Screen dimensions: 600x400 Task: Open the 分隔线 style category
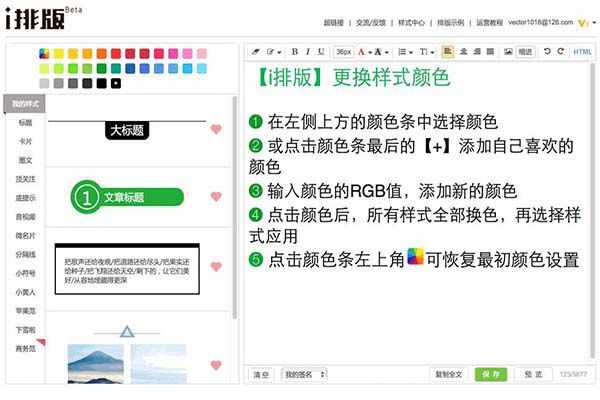[x=26, y=254]
